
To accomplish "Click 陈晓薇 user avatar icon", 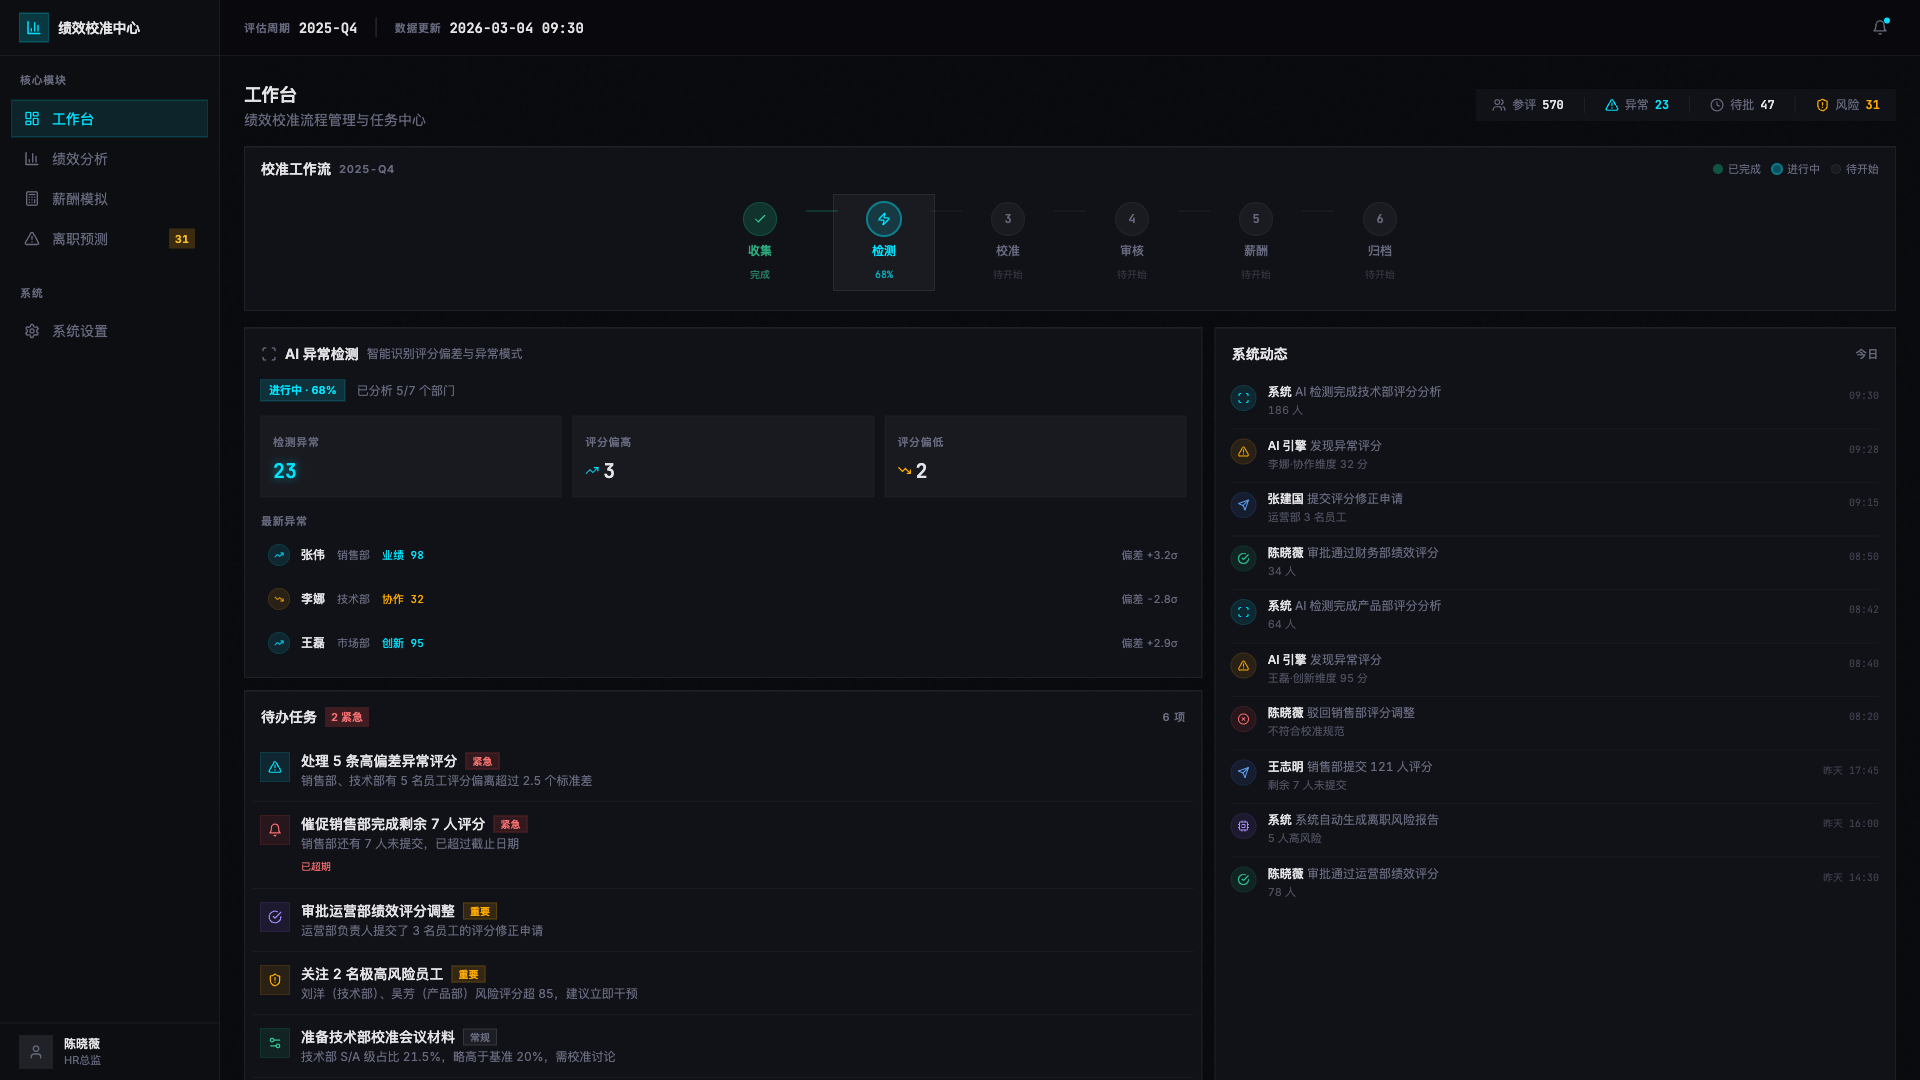I will [36, 1052].
